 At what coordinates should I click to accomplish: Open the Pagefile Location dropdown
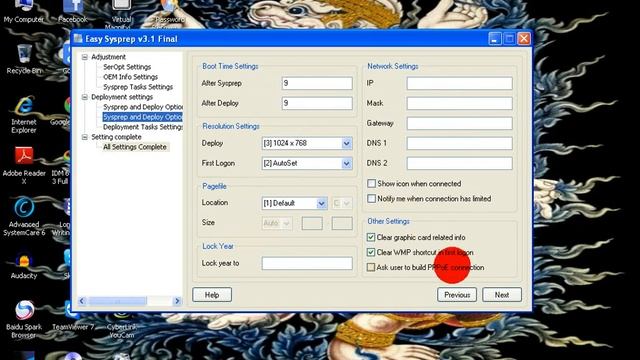click(322, 203)
